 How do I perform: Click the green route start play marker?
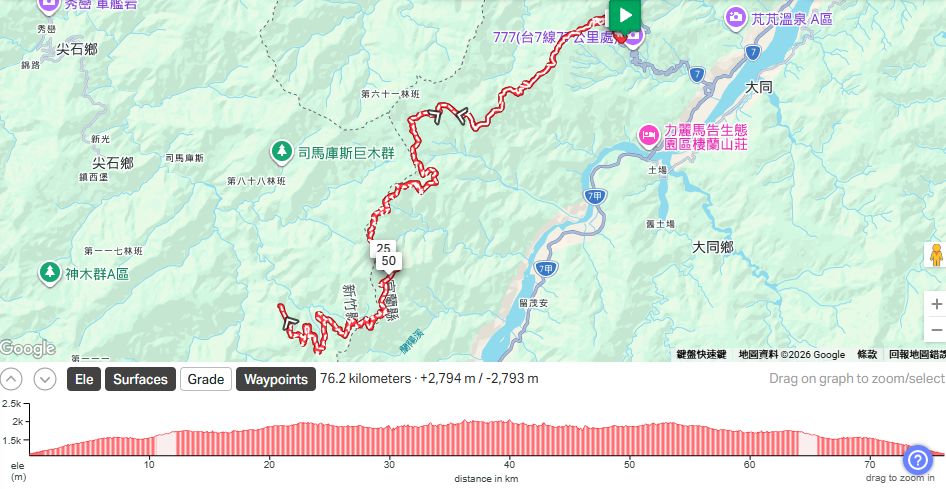[624, 15]
